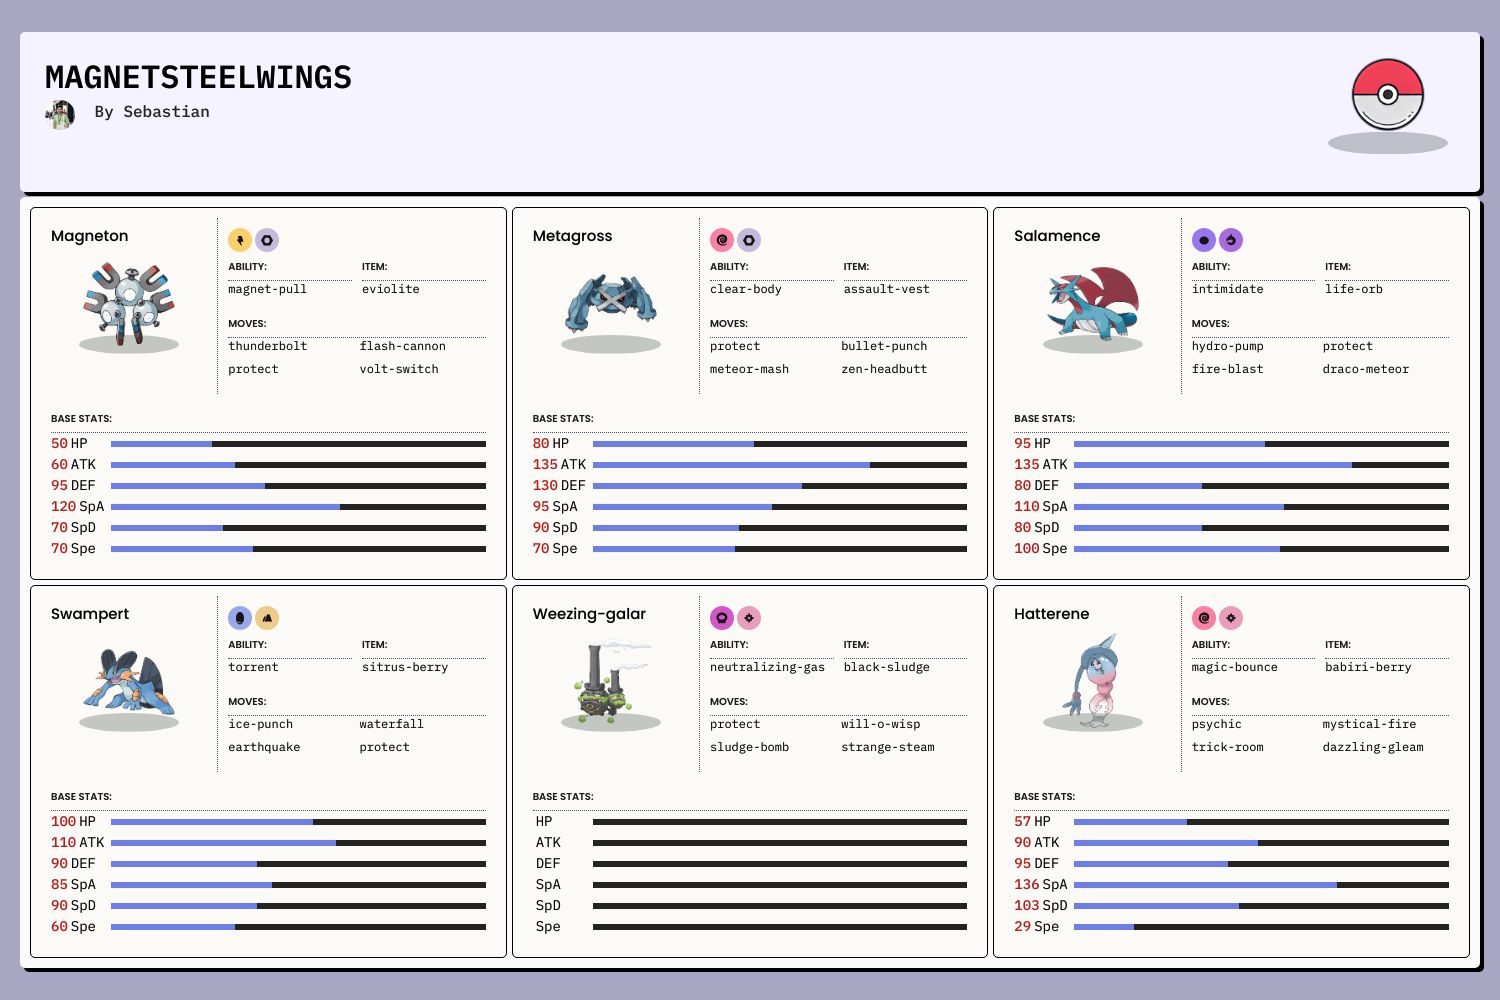Click Metagross's psychic type icon
1500x1000 pixels.
pos(722,240)
